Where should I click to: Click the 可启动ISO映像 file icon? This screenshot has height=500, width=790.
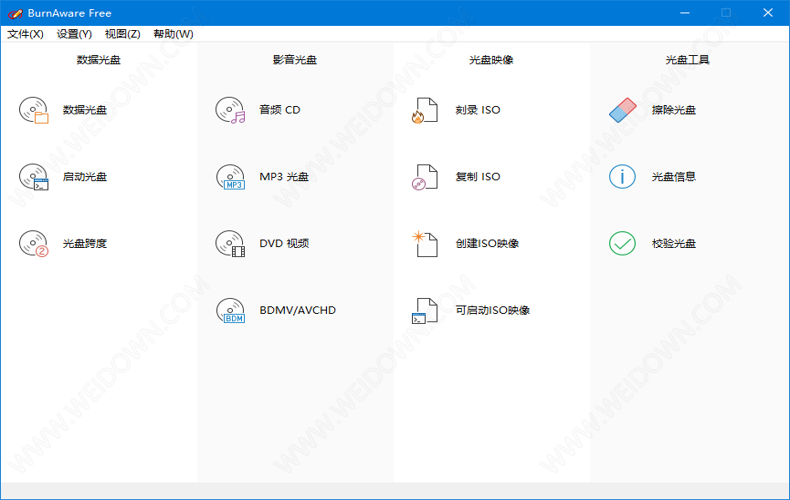[425, 310]
